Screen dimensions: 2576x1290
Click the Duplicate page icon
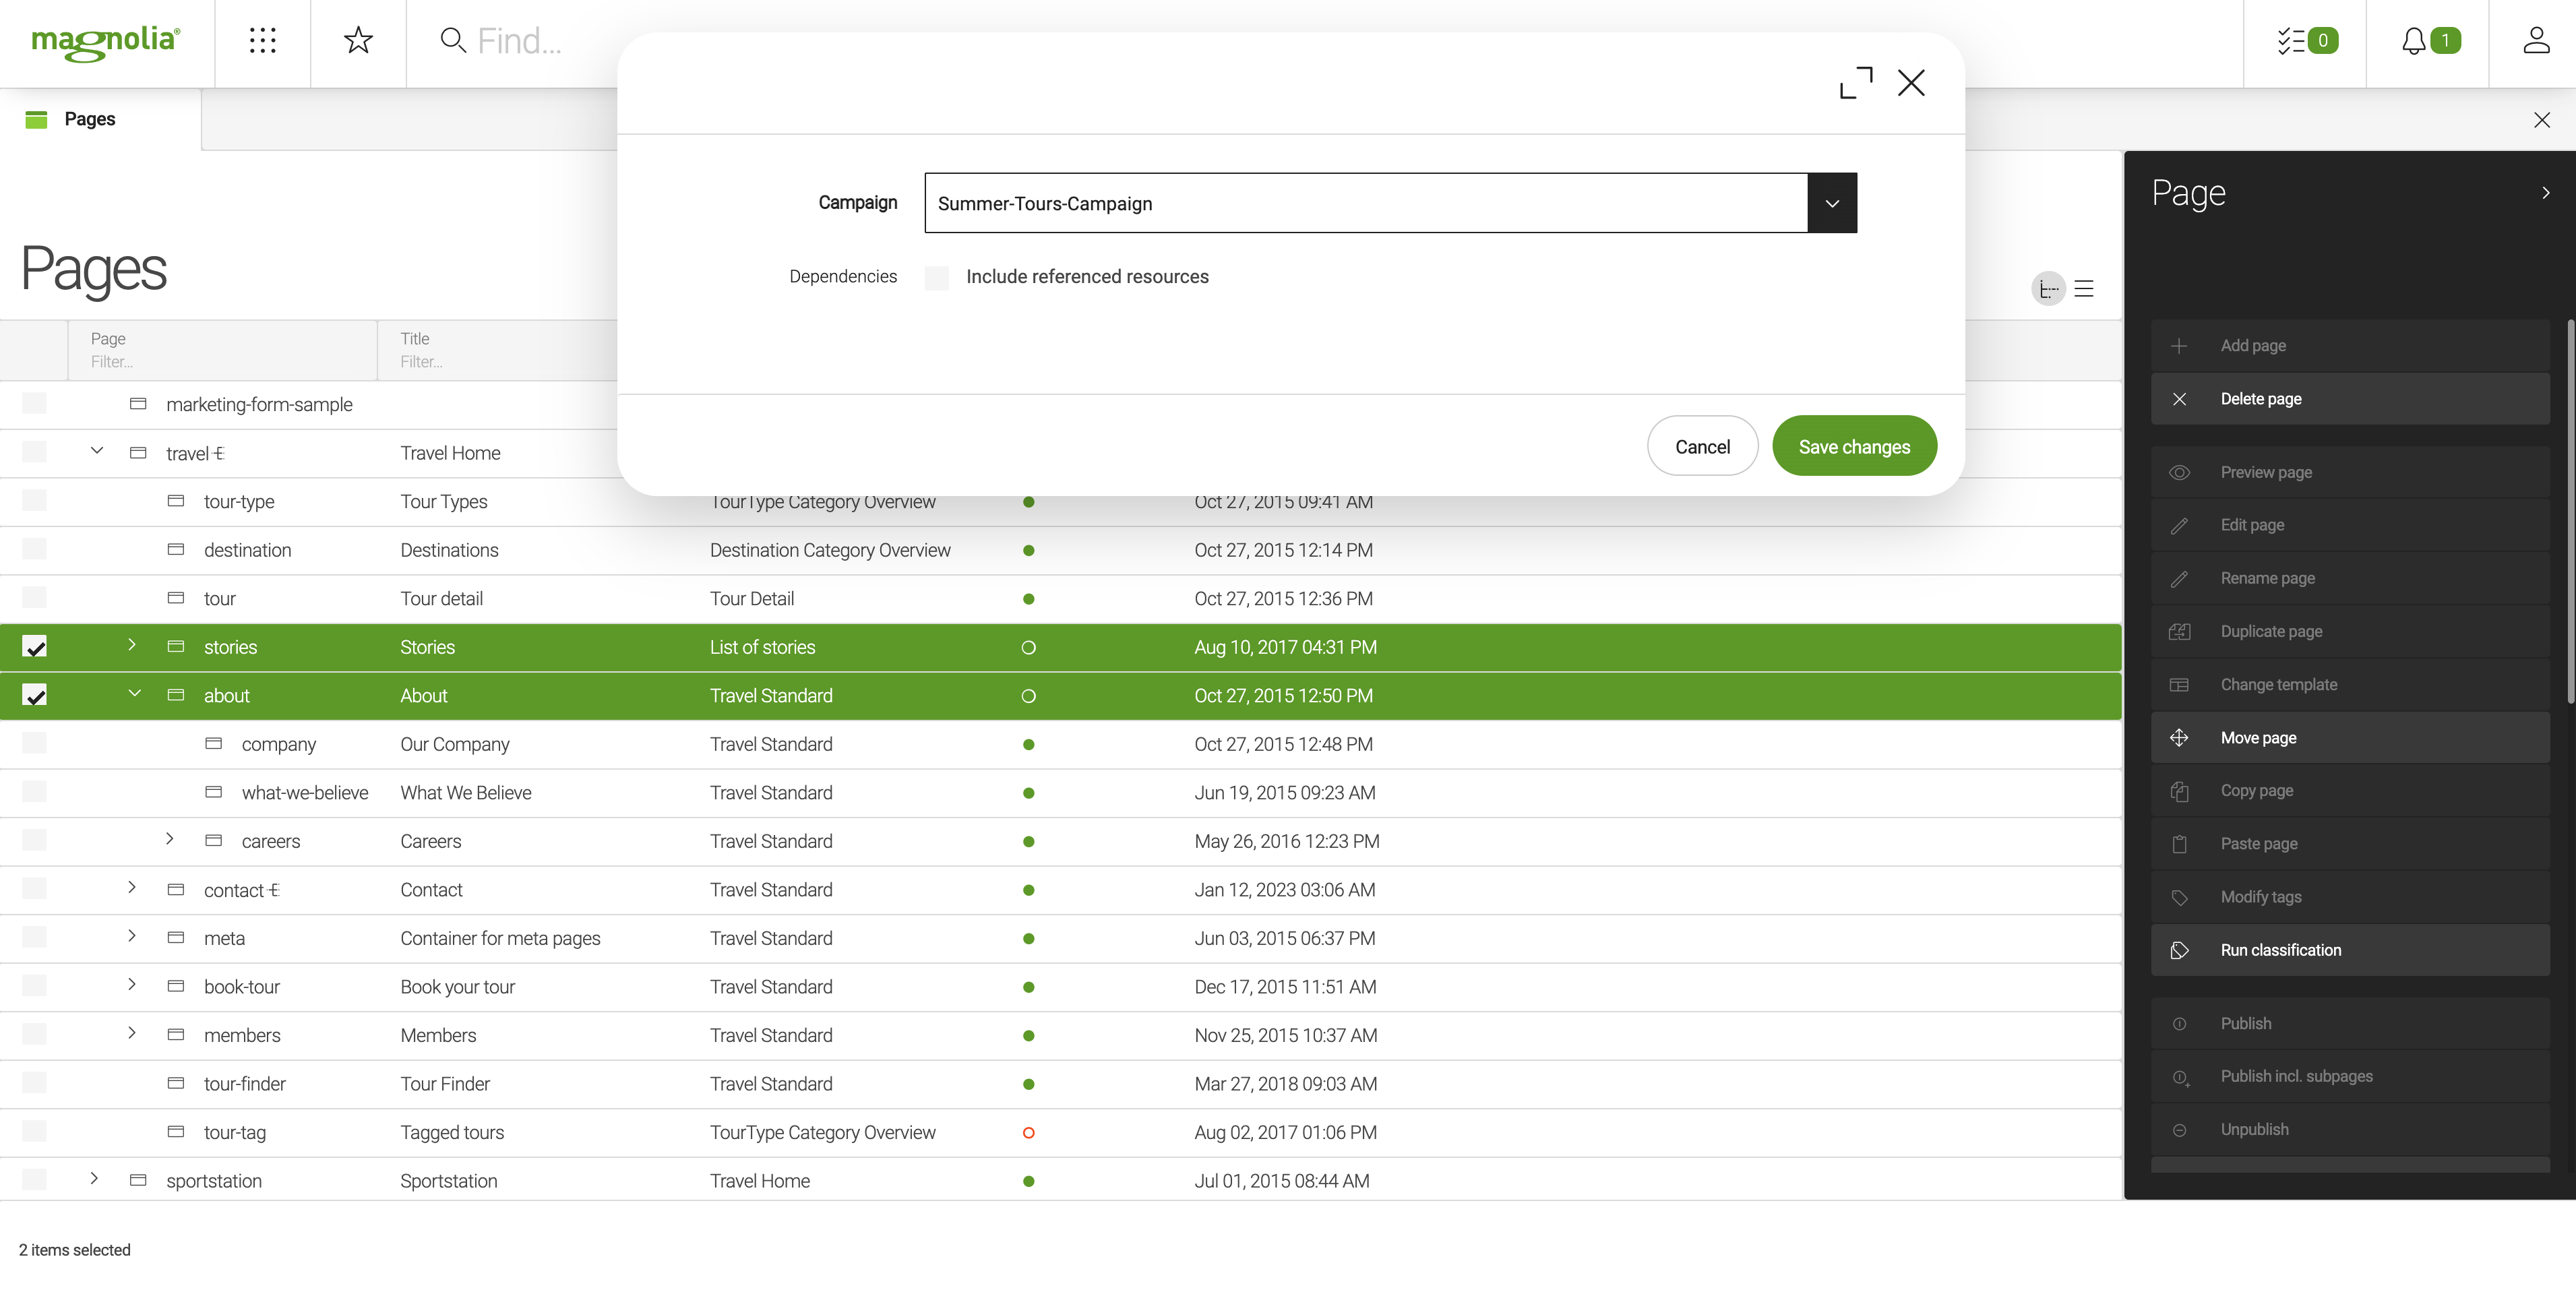[x=2179, y=631]
